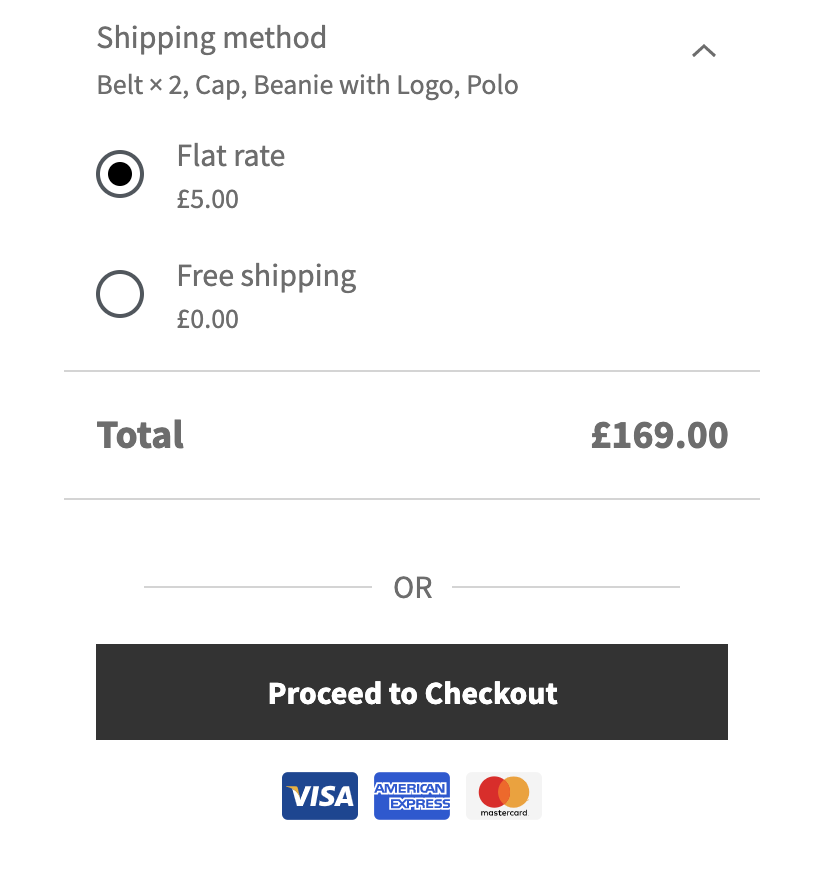Click Proceed to Checkout

[411, 692]
